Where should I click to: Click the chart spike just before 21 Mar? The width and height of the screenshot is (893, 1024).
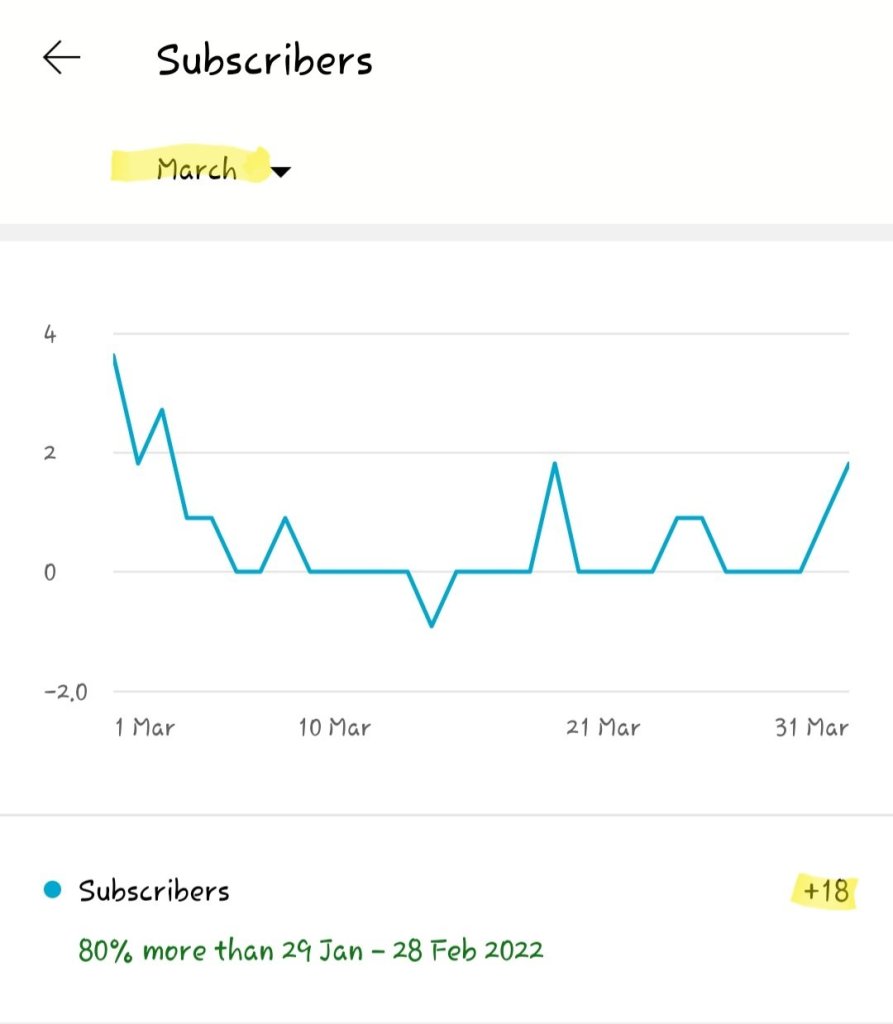[x=554, y=463]
